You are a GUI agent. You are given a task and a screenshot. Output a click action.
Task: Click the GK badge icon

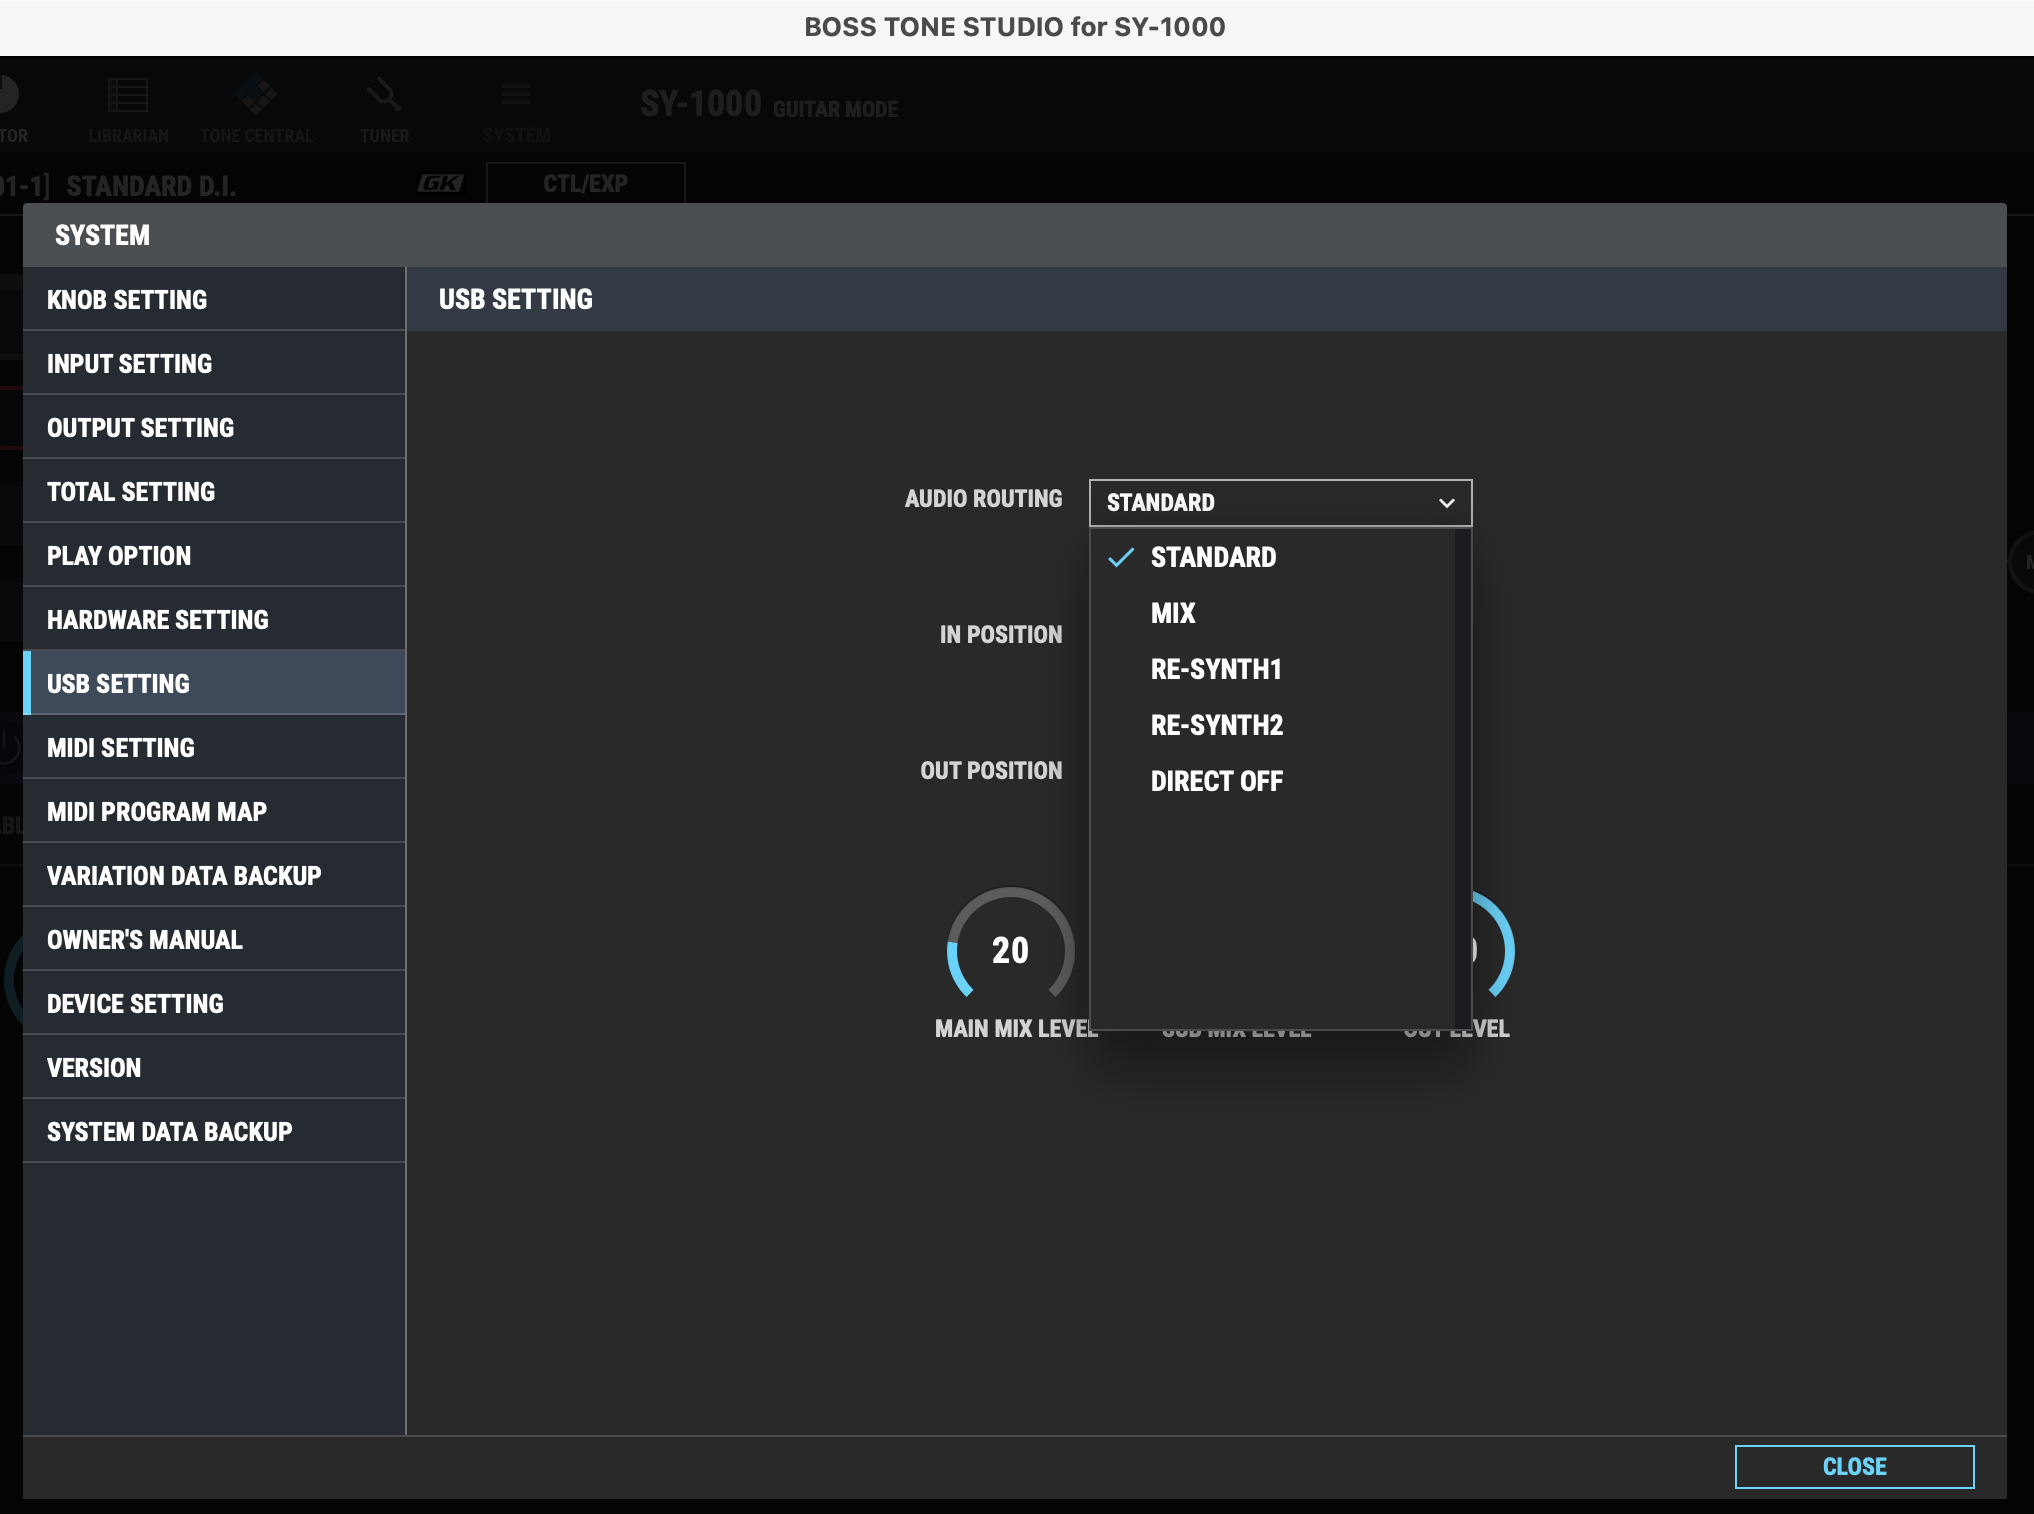point(440,184)
